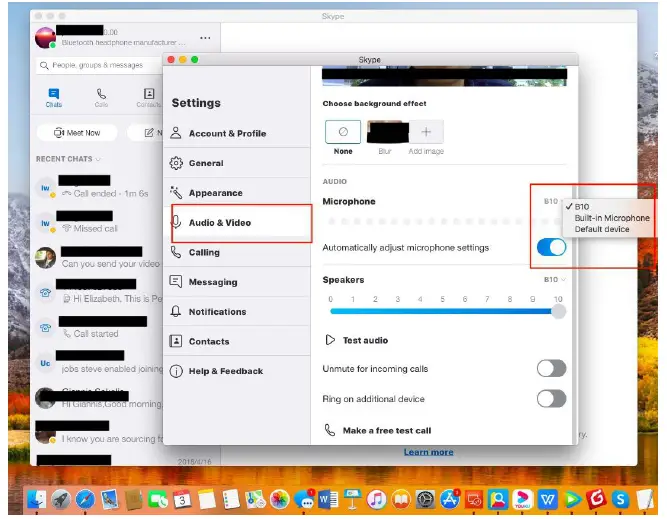Screen dimensions: 667x519
Task: Click the People, groups & messages search
Action: point(100,65)
